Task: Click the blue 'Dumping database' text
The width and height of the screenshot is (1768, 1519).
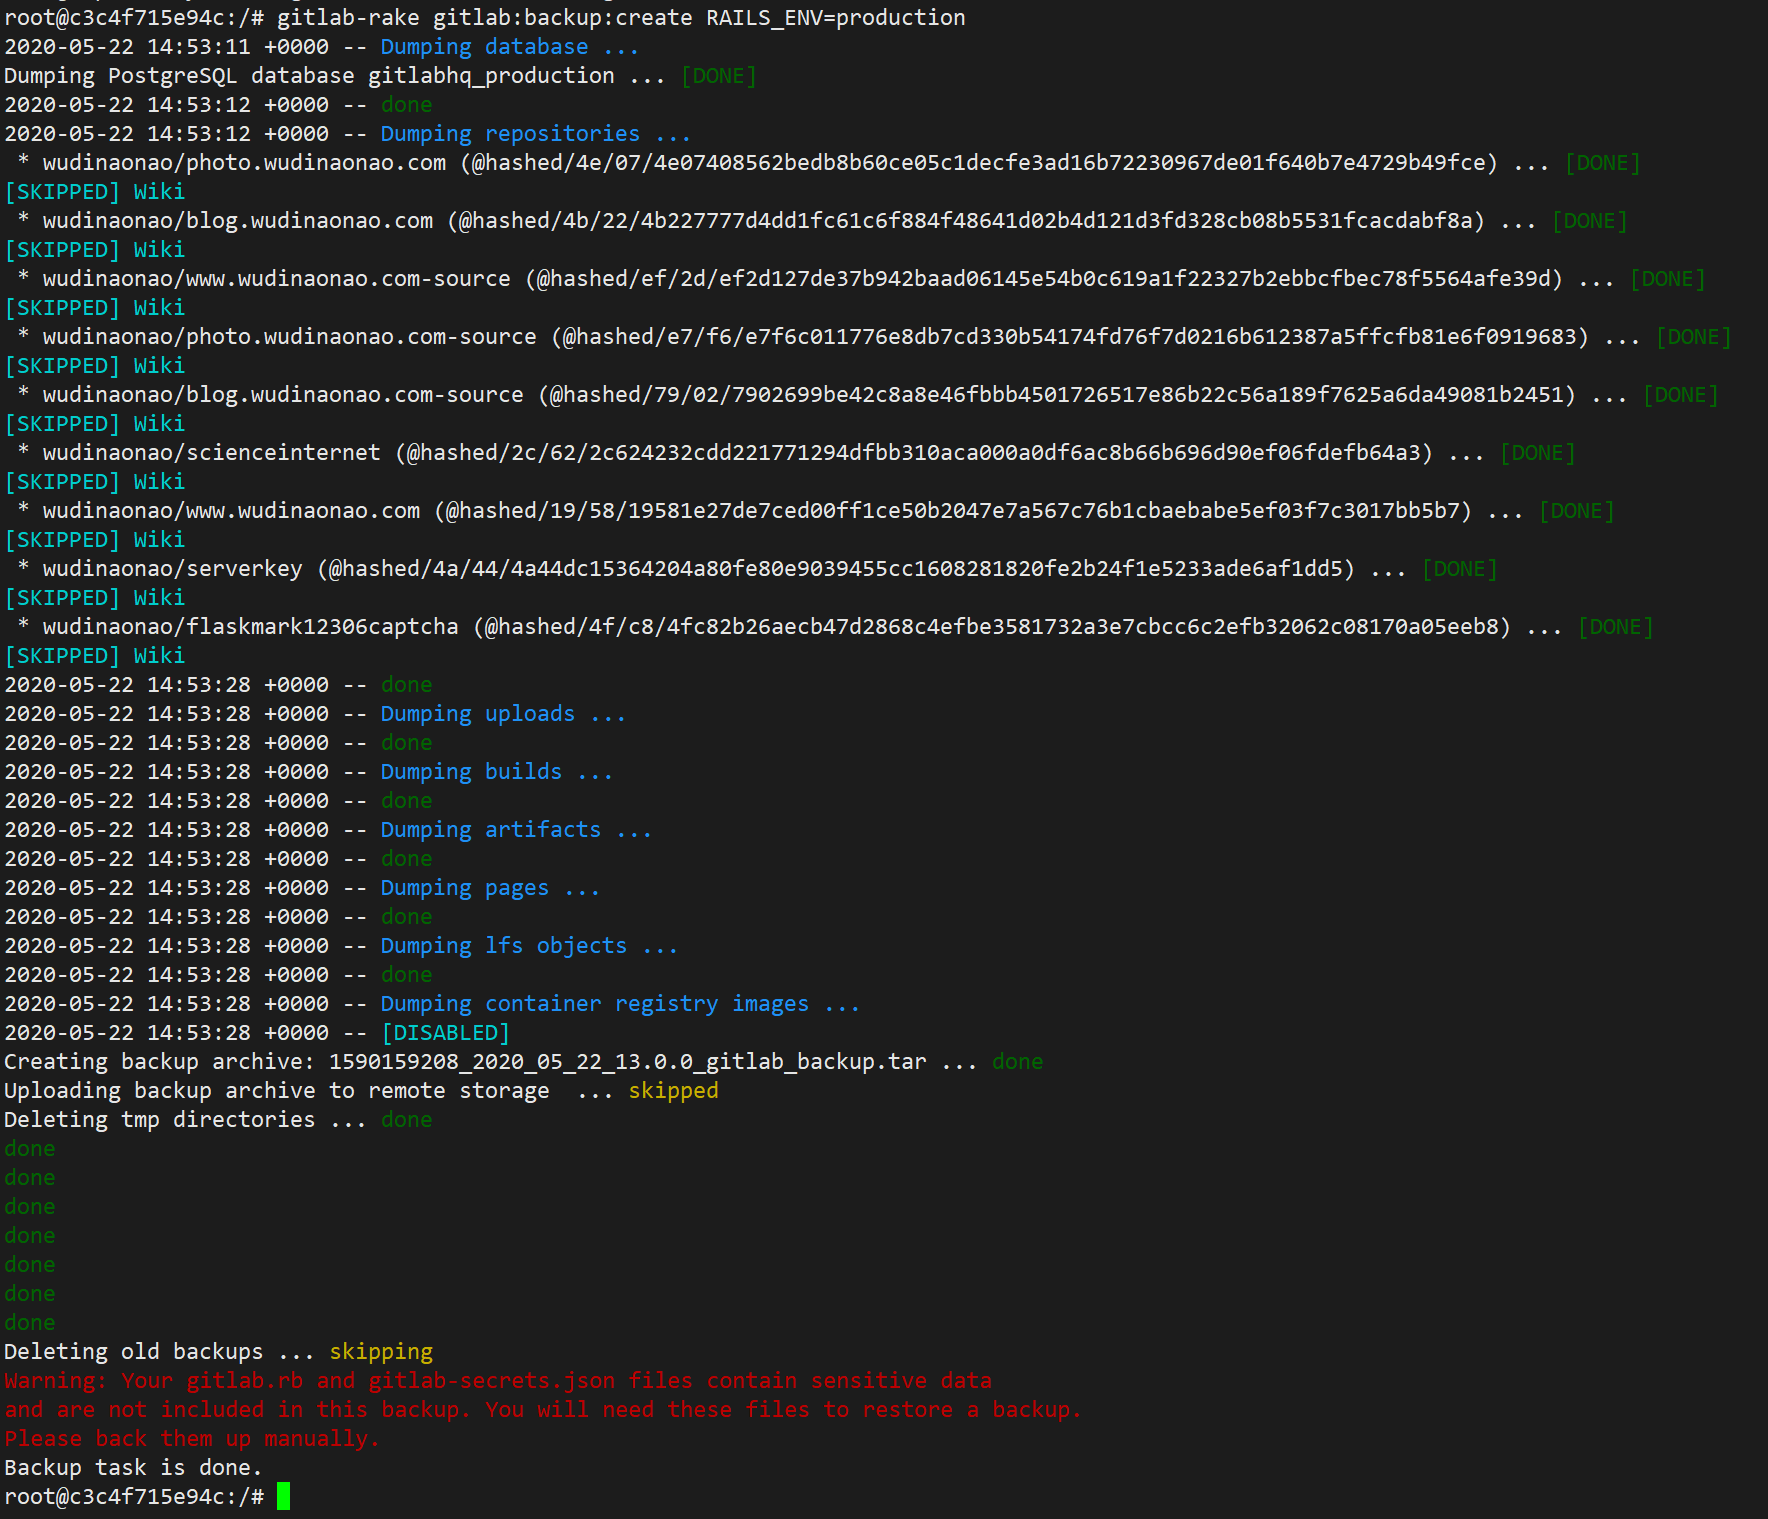Action: [484, 47]
